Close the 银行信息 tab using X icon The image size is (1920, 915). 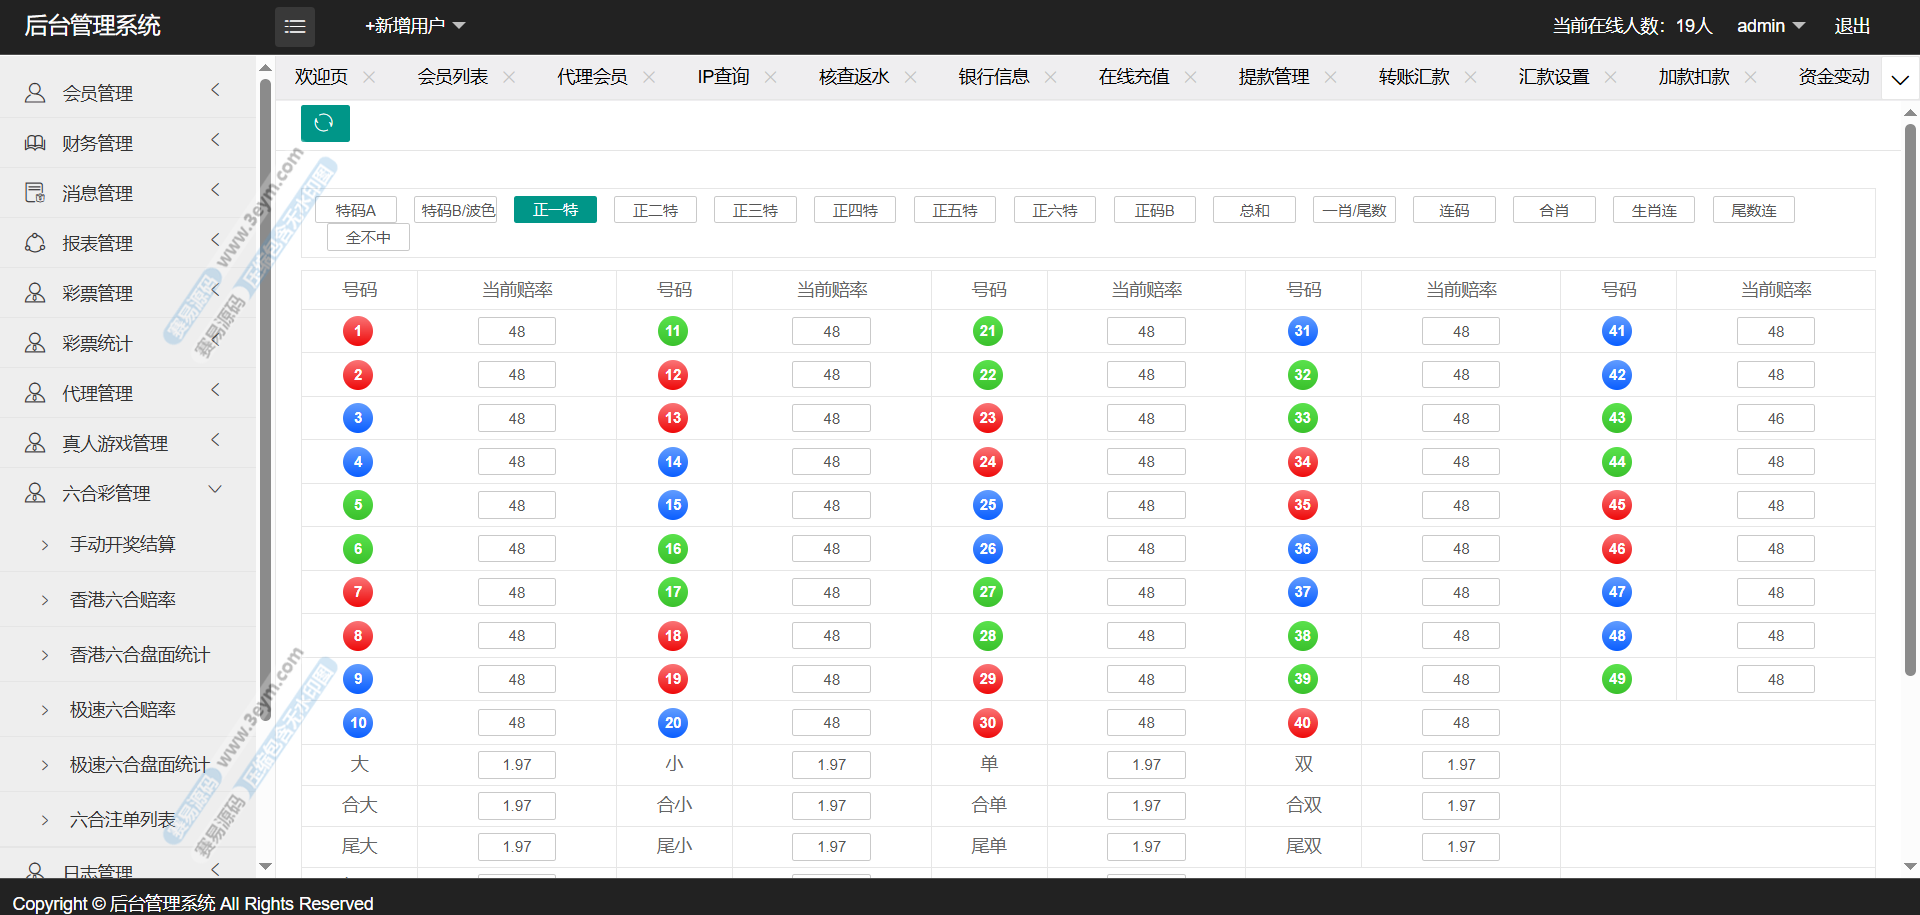[x=1050, y=77]
